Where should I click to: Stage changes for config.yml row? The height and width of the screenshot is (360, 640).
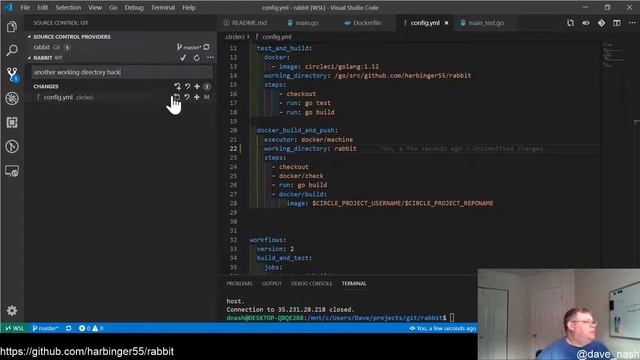pos(197,97)
